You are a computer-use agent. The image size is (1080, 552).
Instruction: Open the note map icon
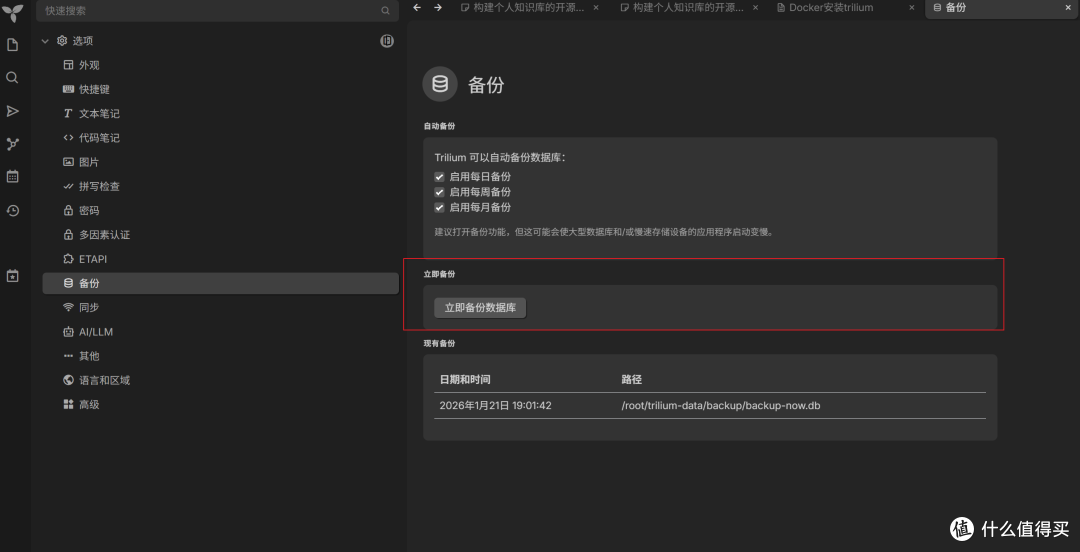12,144
